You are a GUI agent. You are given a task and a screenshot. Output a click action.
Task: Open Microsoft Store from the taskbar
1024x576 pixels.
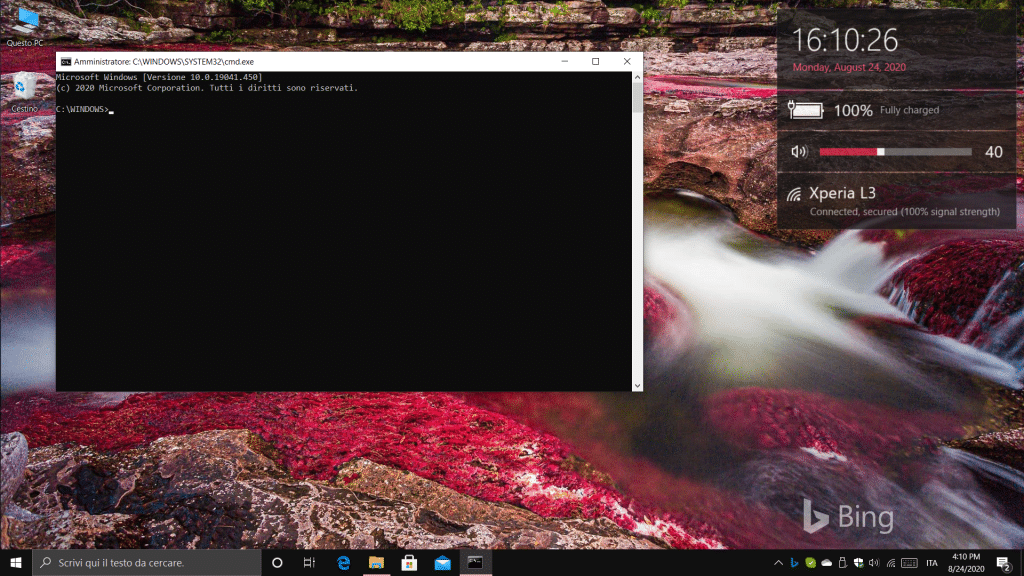click(409, 563)
